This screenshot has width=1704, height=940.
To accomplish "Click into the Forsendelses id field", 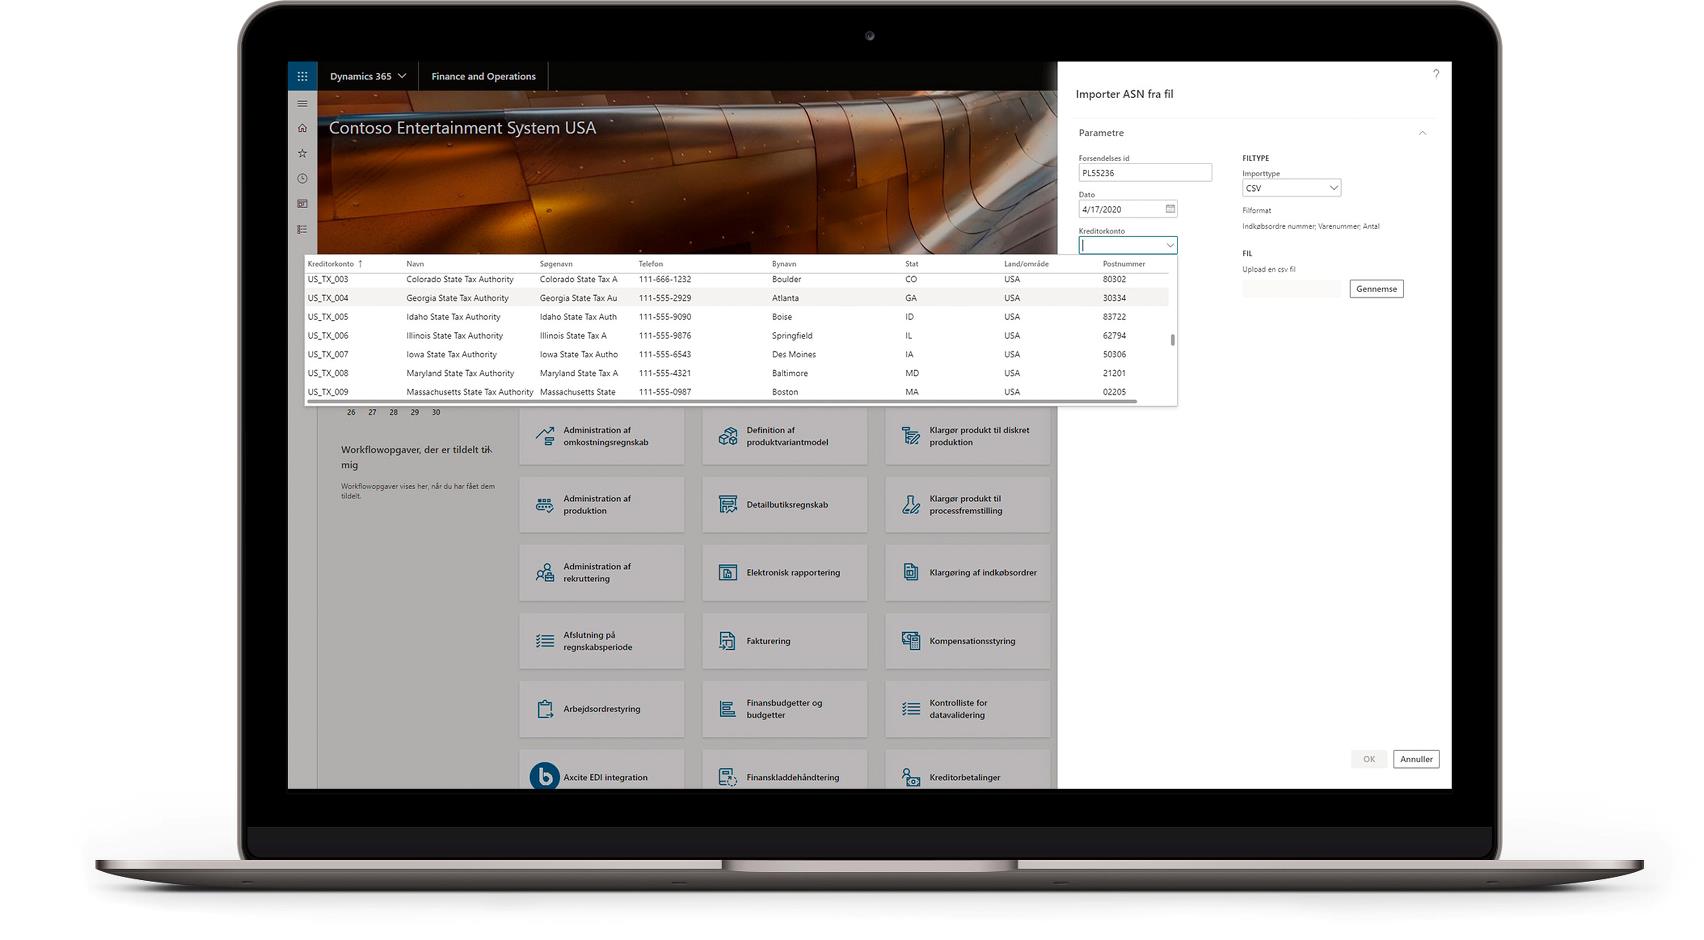I will pyautogui.click(x=1144, y=173).
